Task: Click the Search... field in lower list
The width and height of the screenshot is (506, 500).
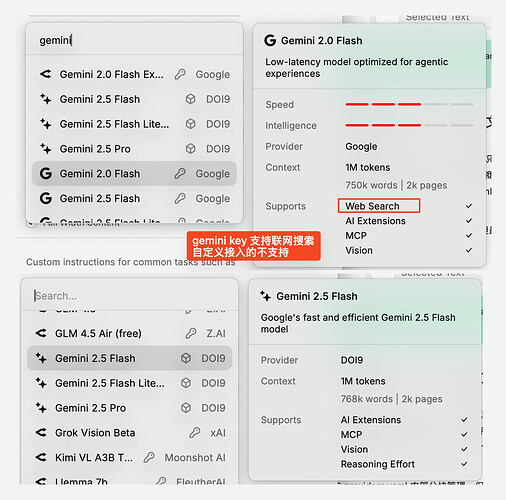Action: [130, 296]
